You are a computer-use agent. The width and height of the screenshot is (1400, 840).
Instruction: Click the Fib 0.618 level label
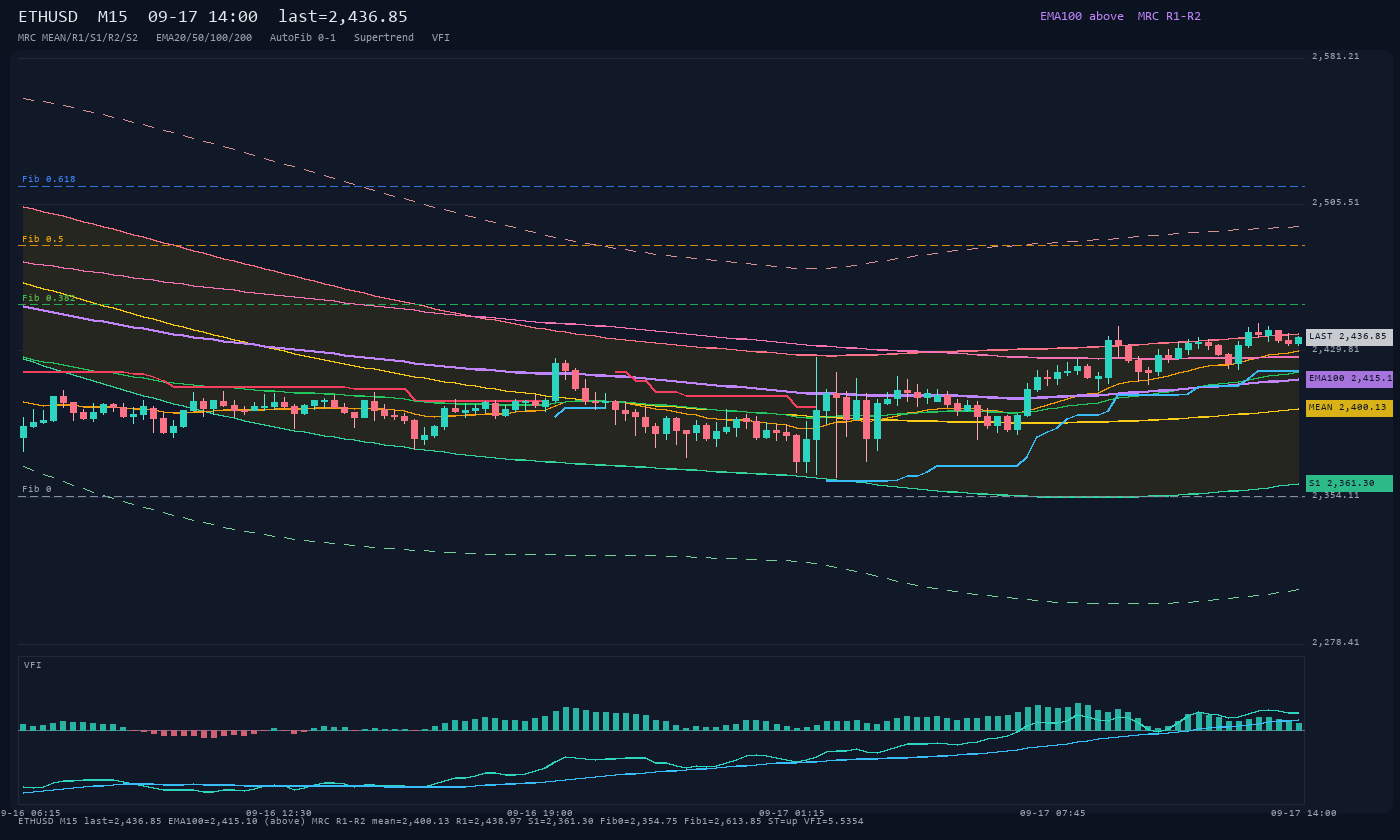coord(49,179)
